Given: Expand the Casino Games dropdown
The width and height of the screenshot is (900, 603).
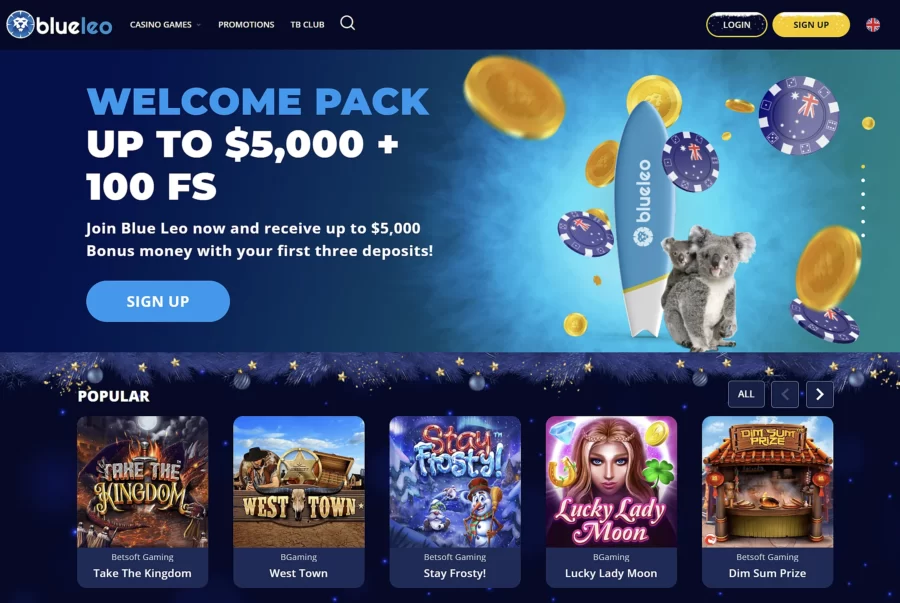Looking at the screenshot, I should click(x=165, y=25).
